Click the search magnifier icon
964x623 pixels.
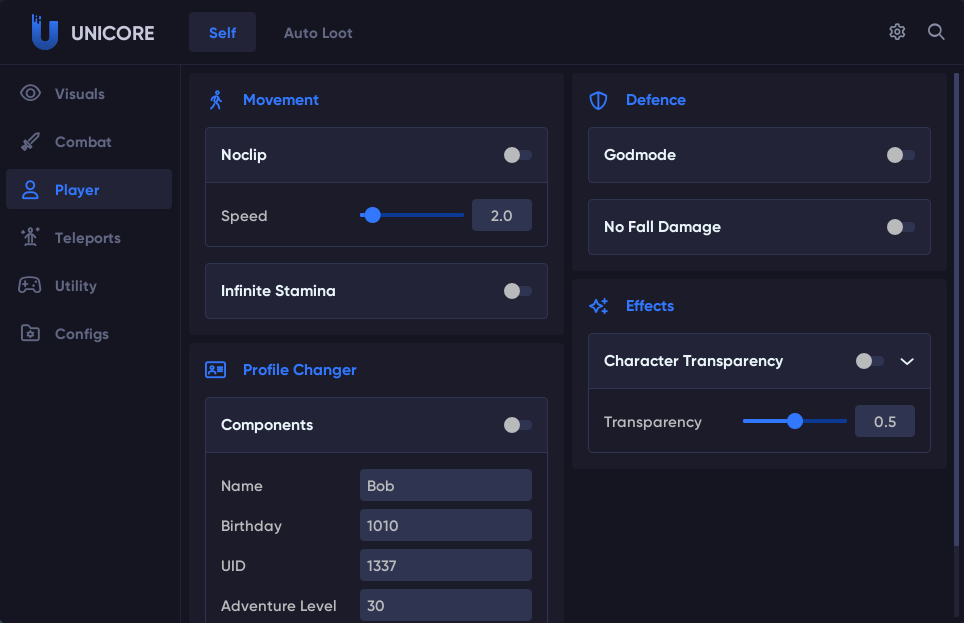click(936, 32)
